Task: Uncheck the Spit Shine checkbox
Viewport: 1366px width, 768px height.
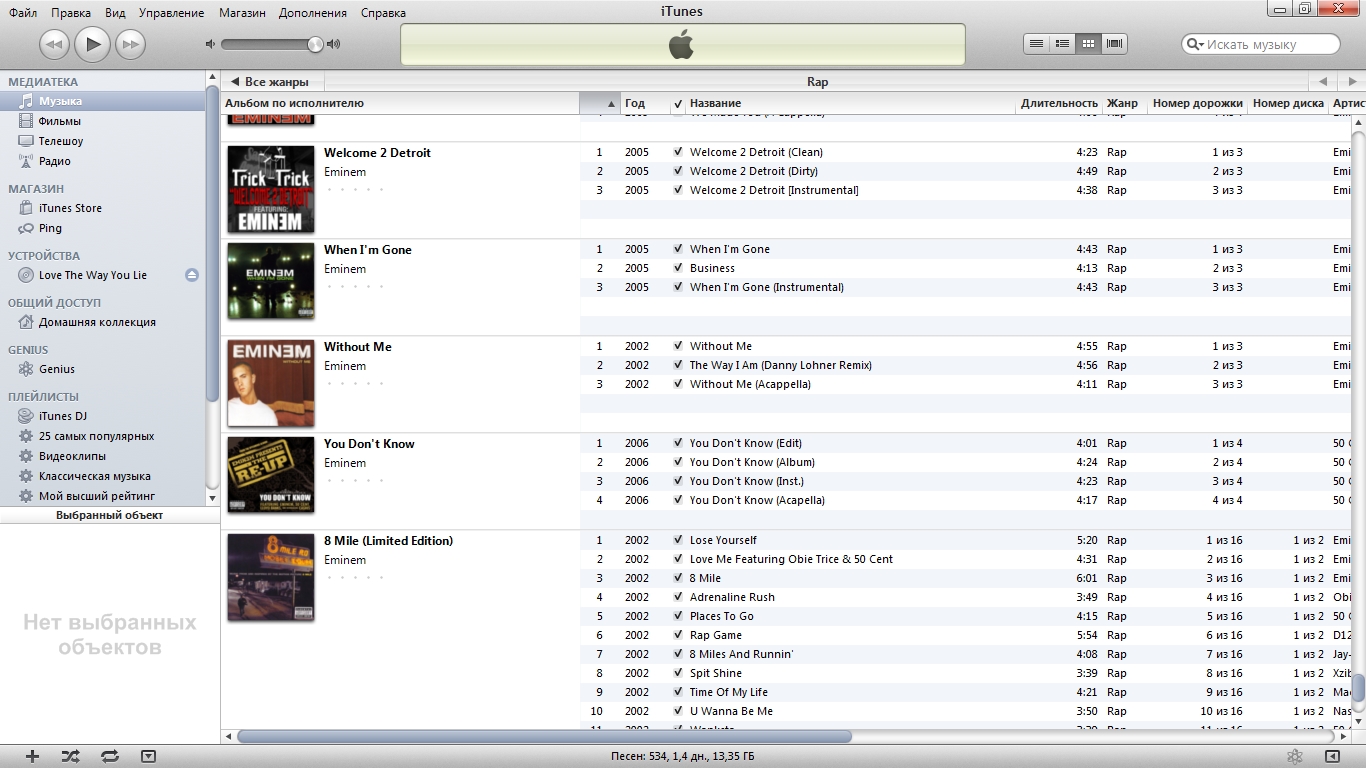Action: pyautogui.click(x=678, y=673)
